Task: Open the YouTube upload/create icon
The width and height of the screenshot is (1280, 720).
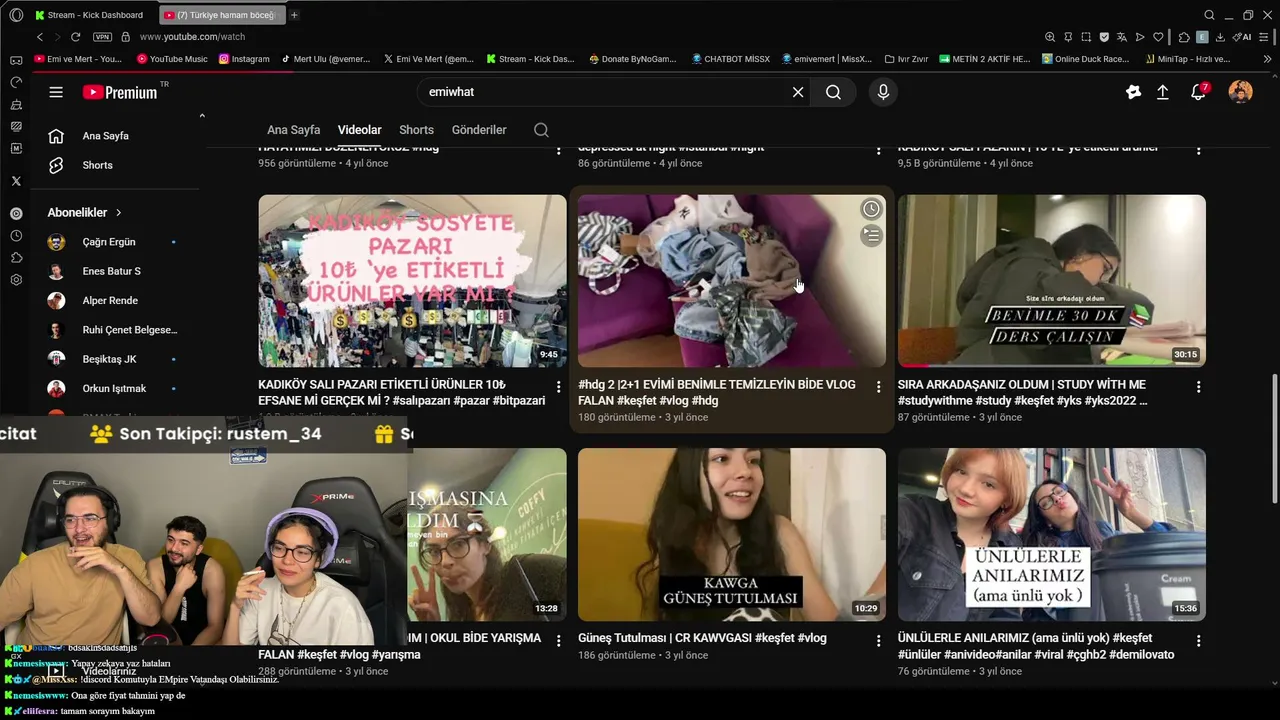Action: point(1163,92)
